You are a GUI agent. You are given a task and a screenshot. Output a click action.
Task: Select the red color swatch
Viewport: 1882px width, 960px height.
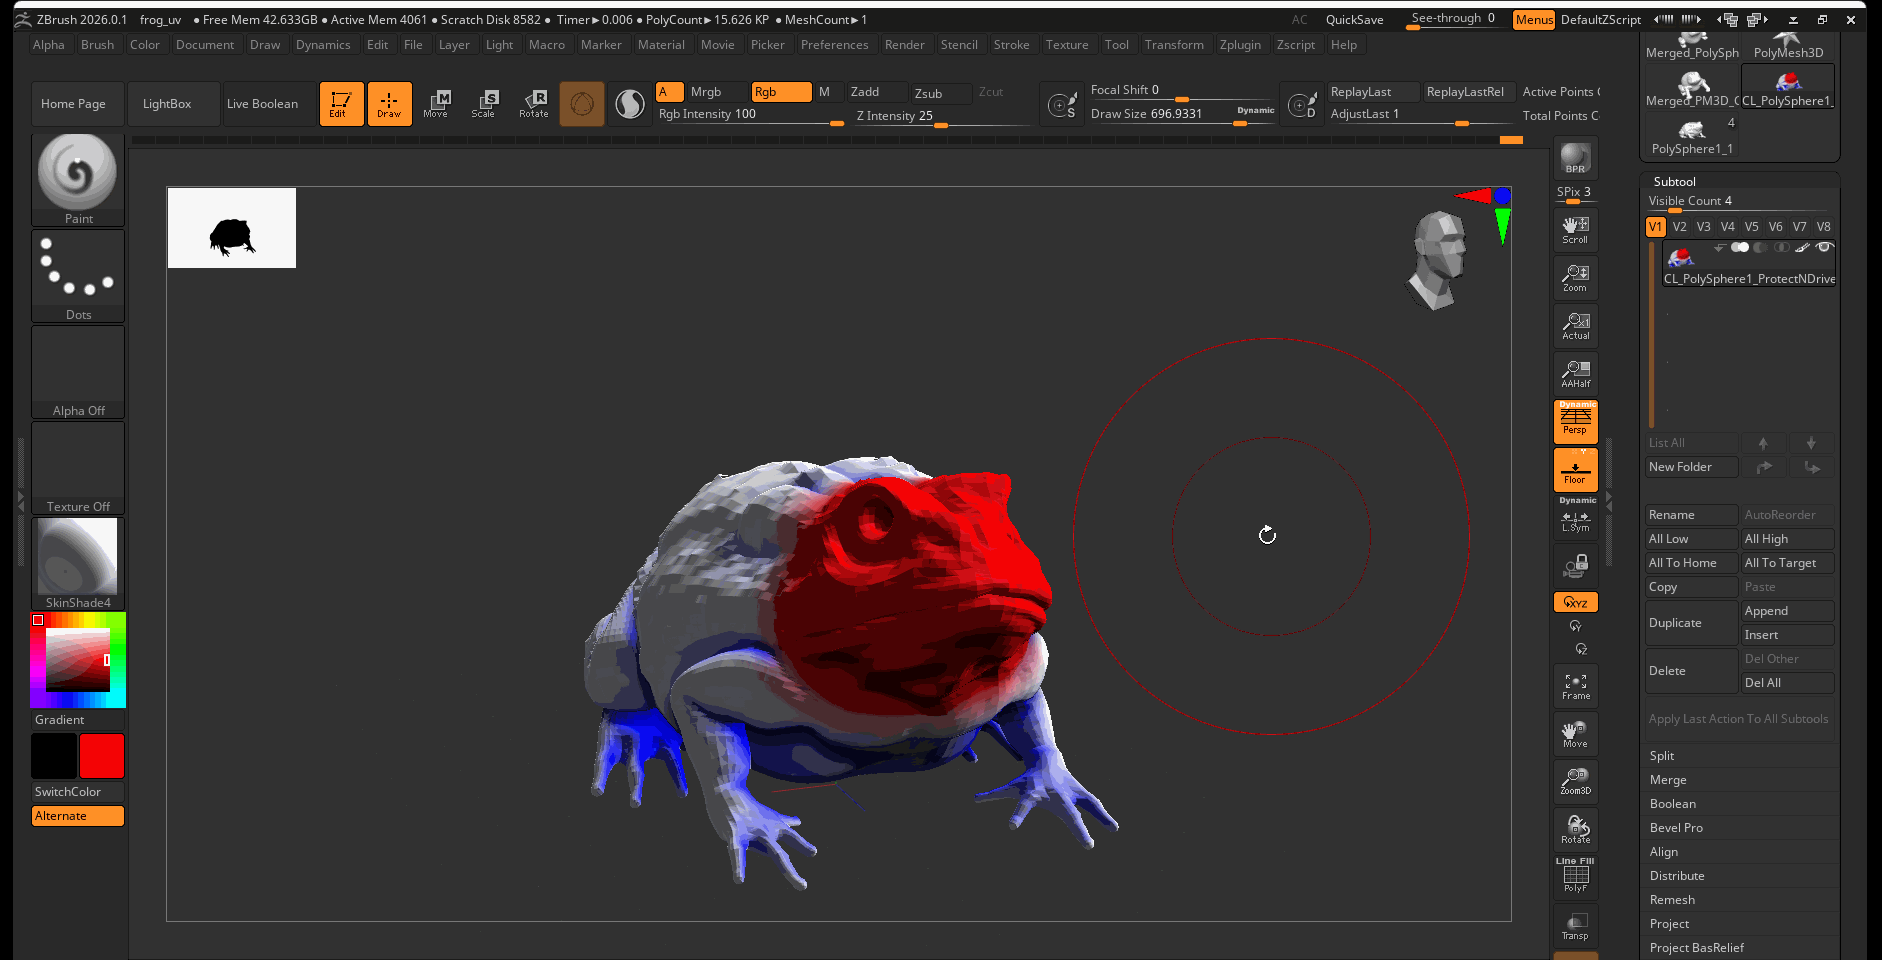102,756
